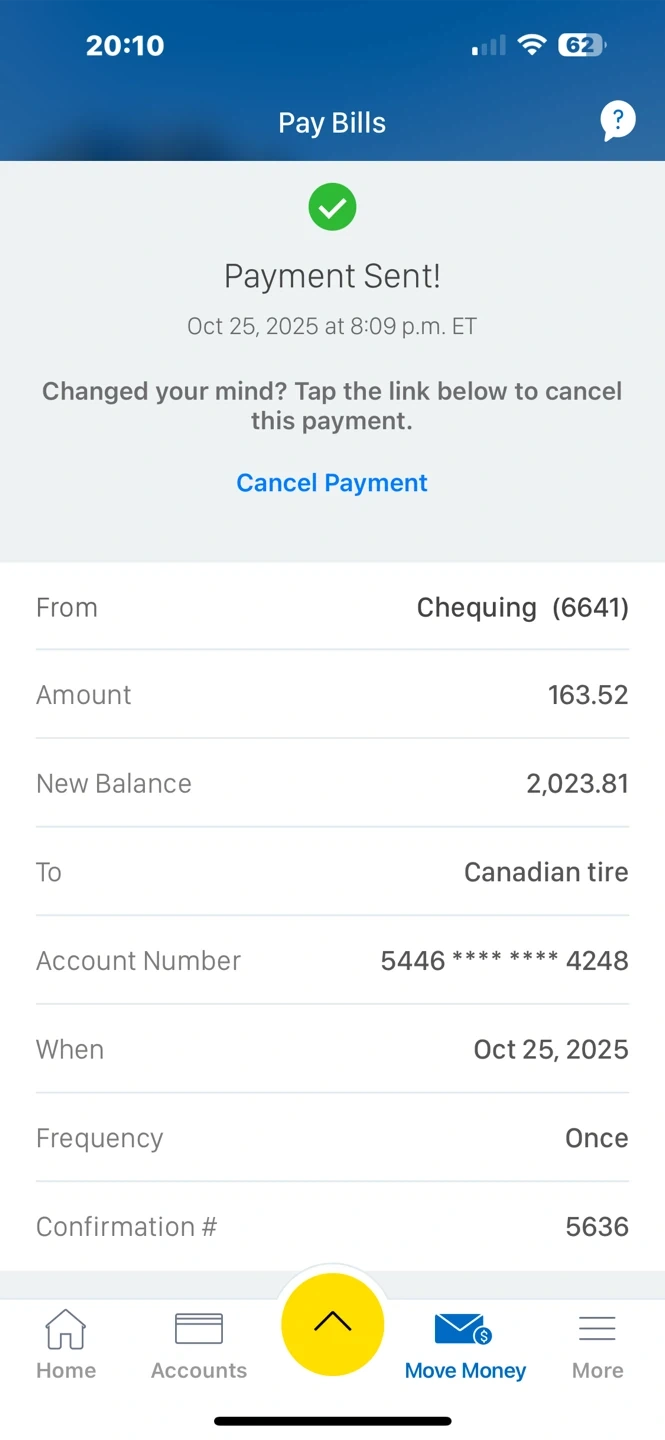The image size is (665, 1440).
Task: Expand the yellow quick-actions chevron button
Action: coord(332,1323)
